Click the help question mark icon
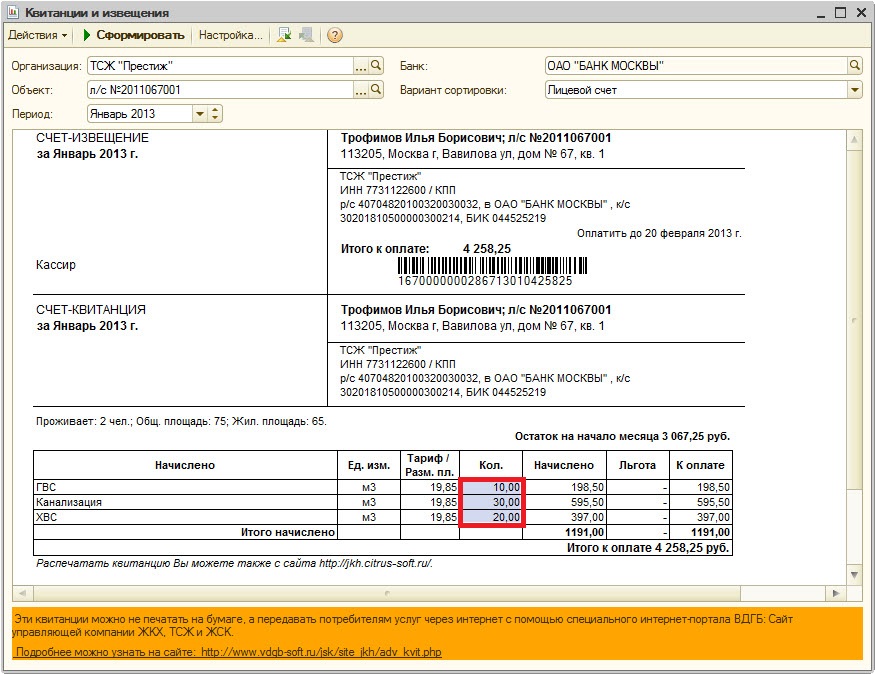The height and width of the screenshot is (674, 875). pos(334,35)
